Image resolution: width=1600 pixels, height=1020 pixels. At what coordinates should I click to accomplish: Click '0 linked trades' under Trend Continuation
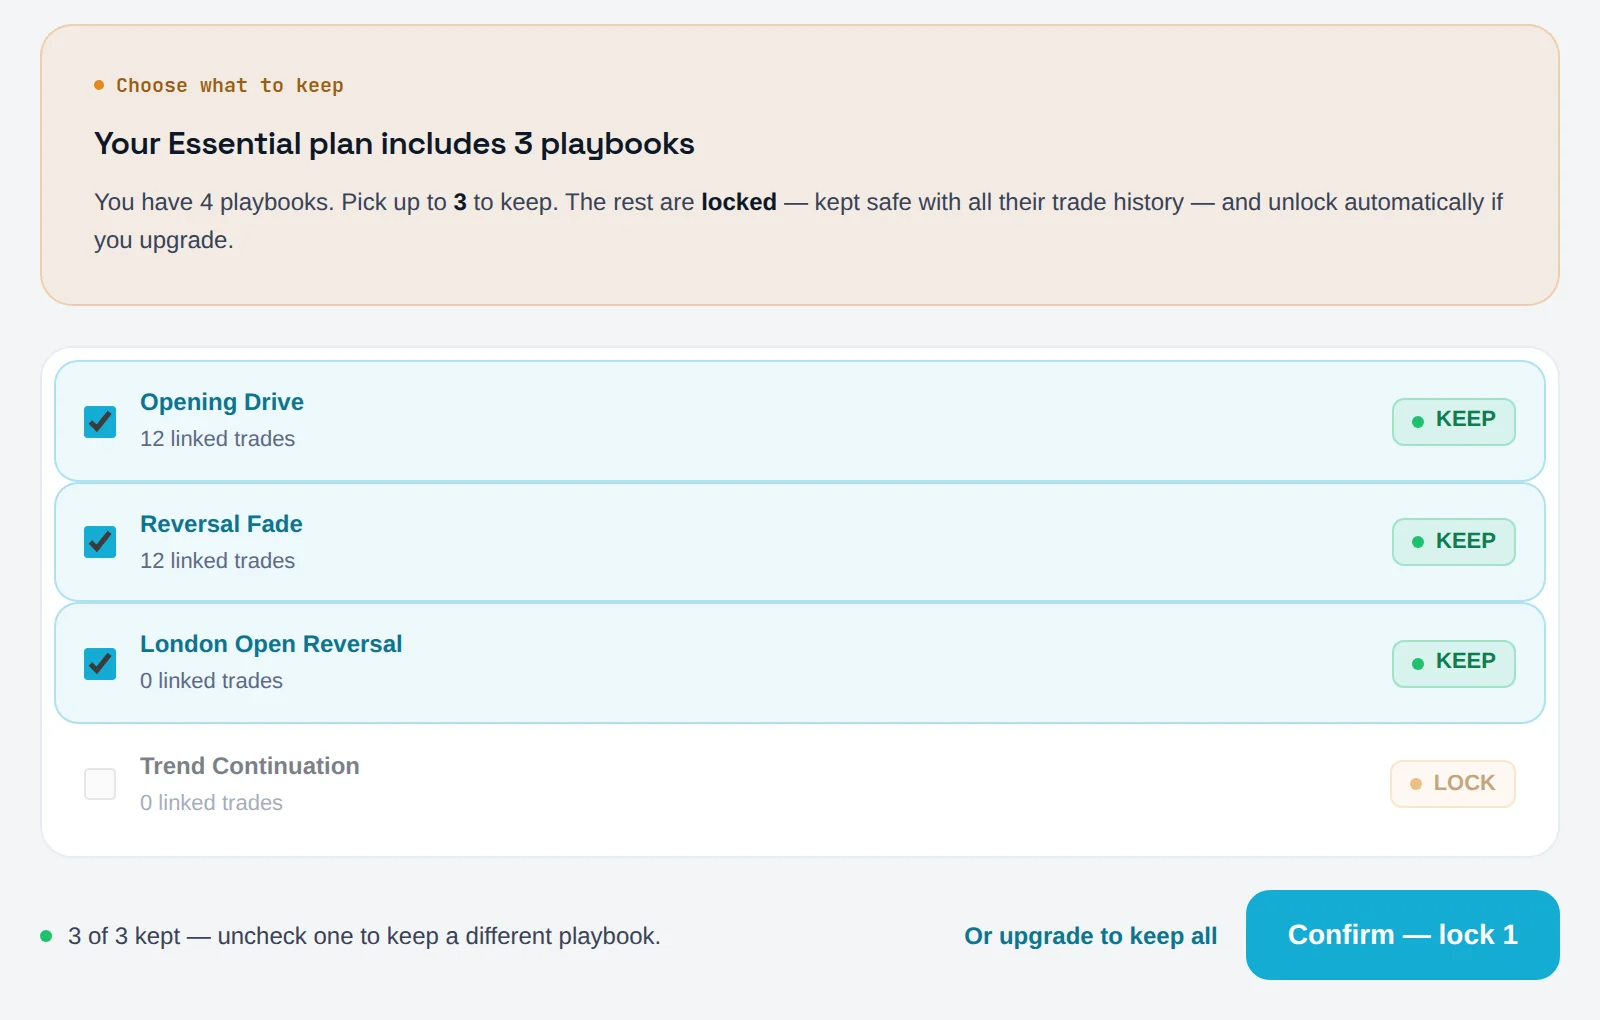211,803
